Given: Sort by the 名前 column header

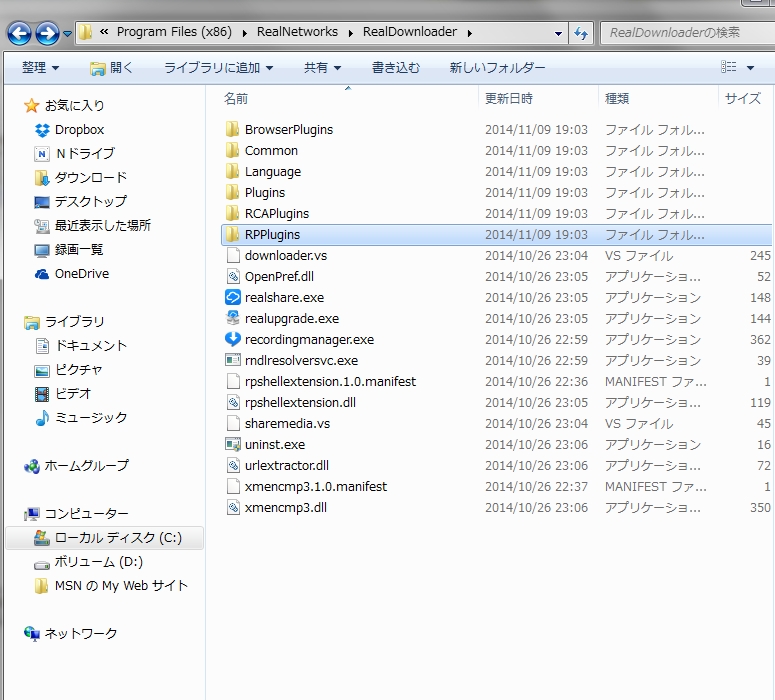Looking at the screenshot, I should [x=235, y=98].
